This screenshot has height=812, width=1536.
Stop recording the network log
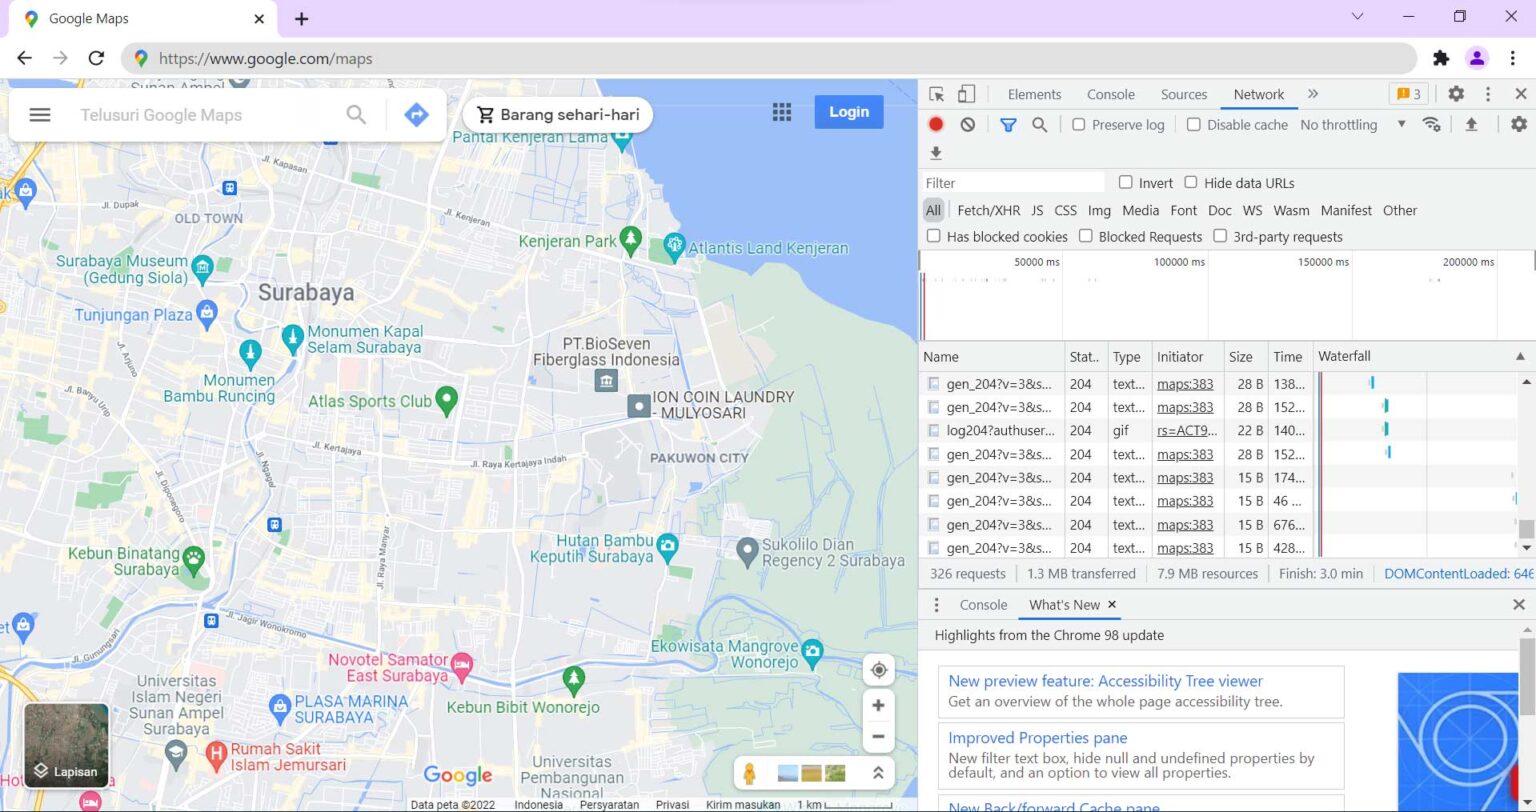point(935,124)
